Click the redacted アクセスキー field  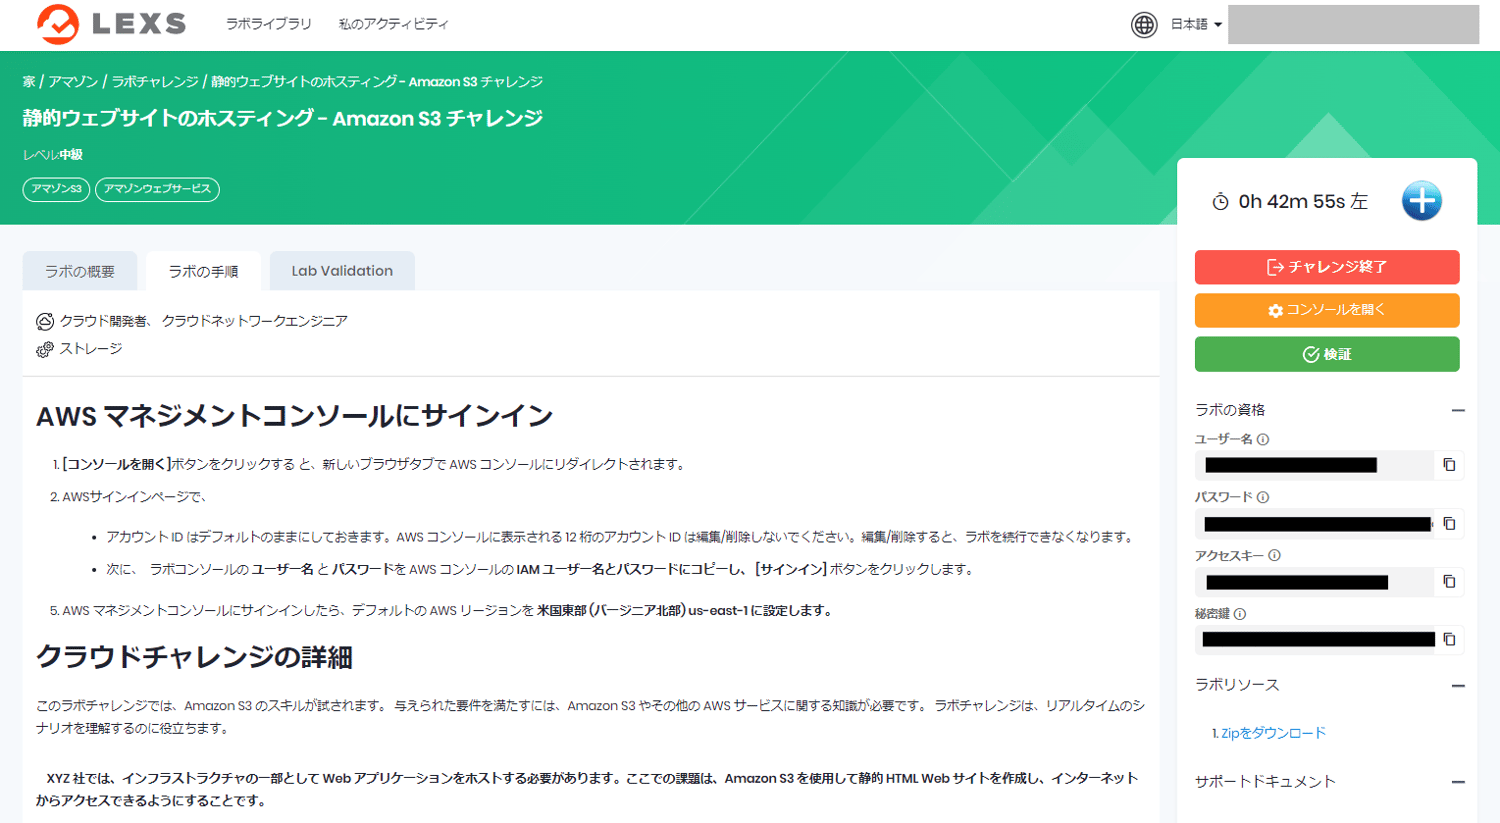click(x=1315, y=582)
